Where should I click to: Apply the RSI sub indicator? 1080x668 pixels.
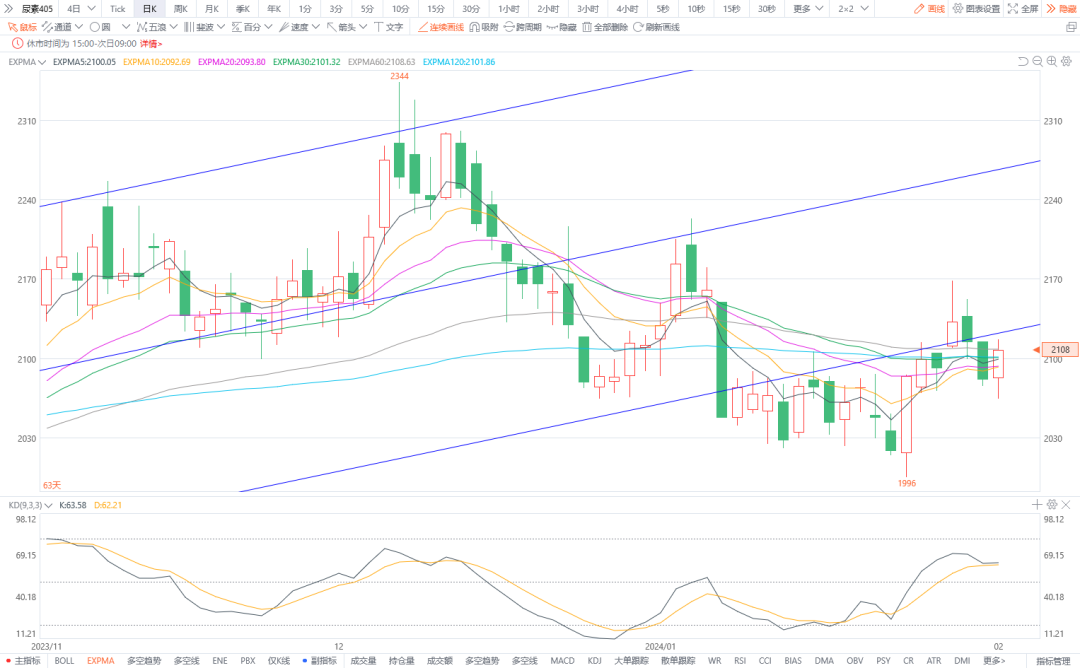[740, 660]
